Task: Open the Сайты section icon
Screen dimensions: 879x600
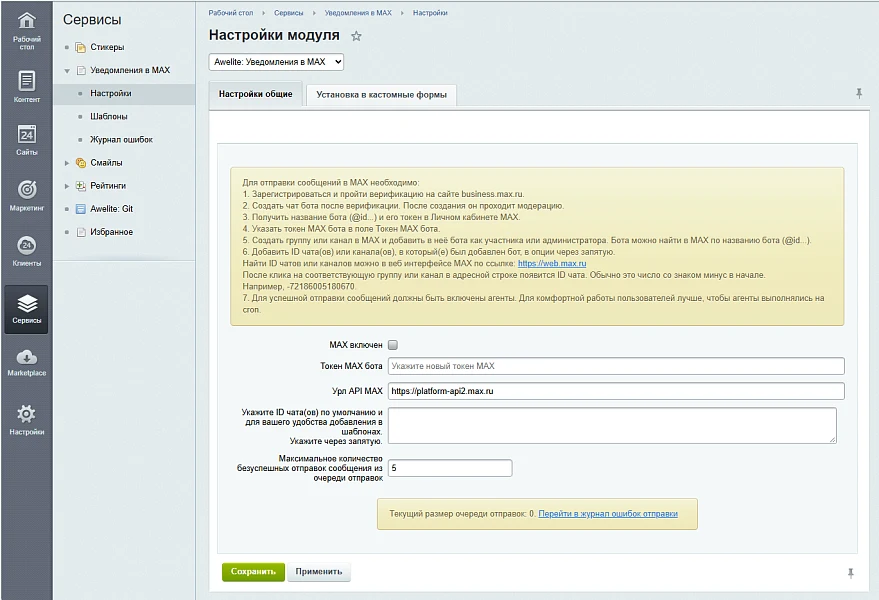Action: [26, 135]
